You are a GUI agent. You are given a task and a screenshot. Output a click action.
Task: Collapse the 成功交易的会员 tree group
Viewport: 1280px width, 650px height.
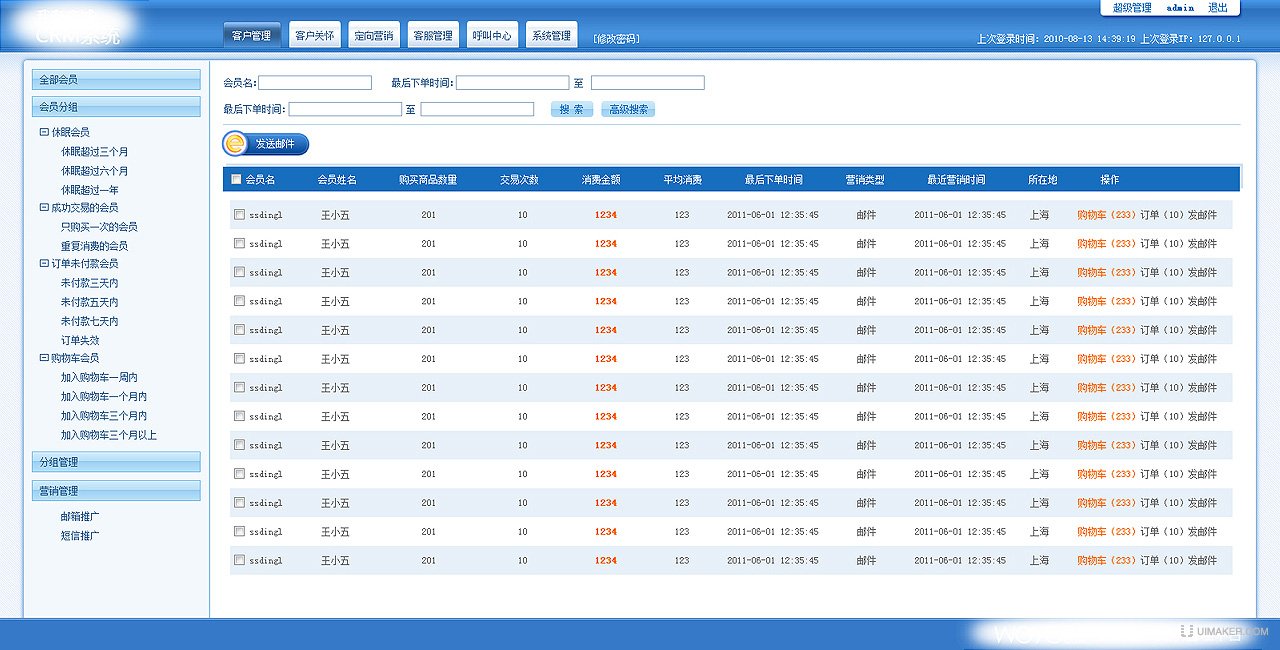coord(44,208)
